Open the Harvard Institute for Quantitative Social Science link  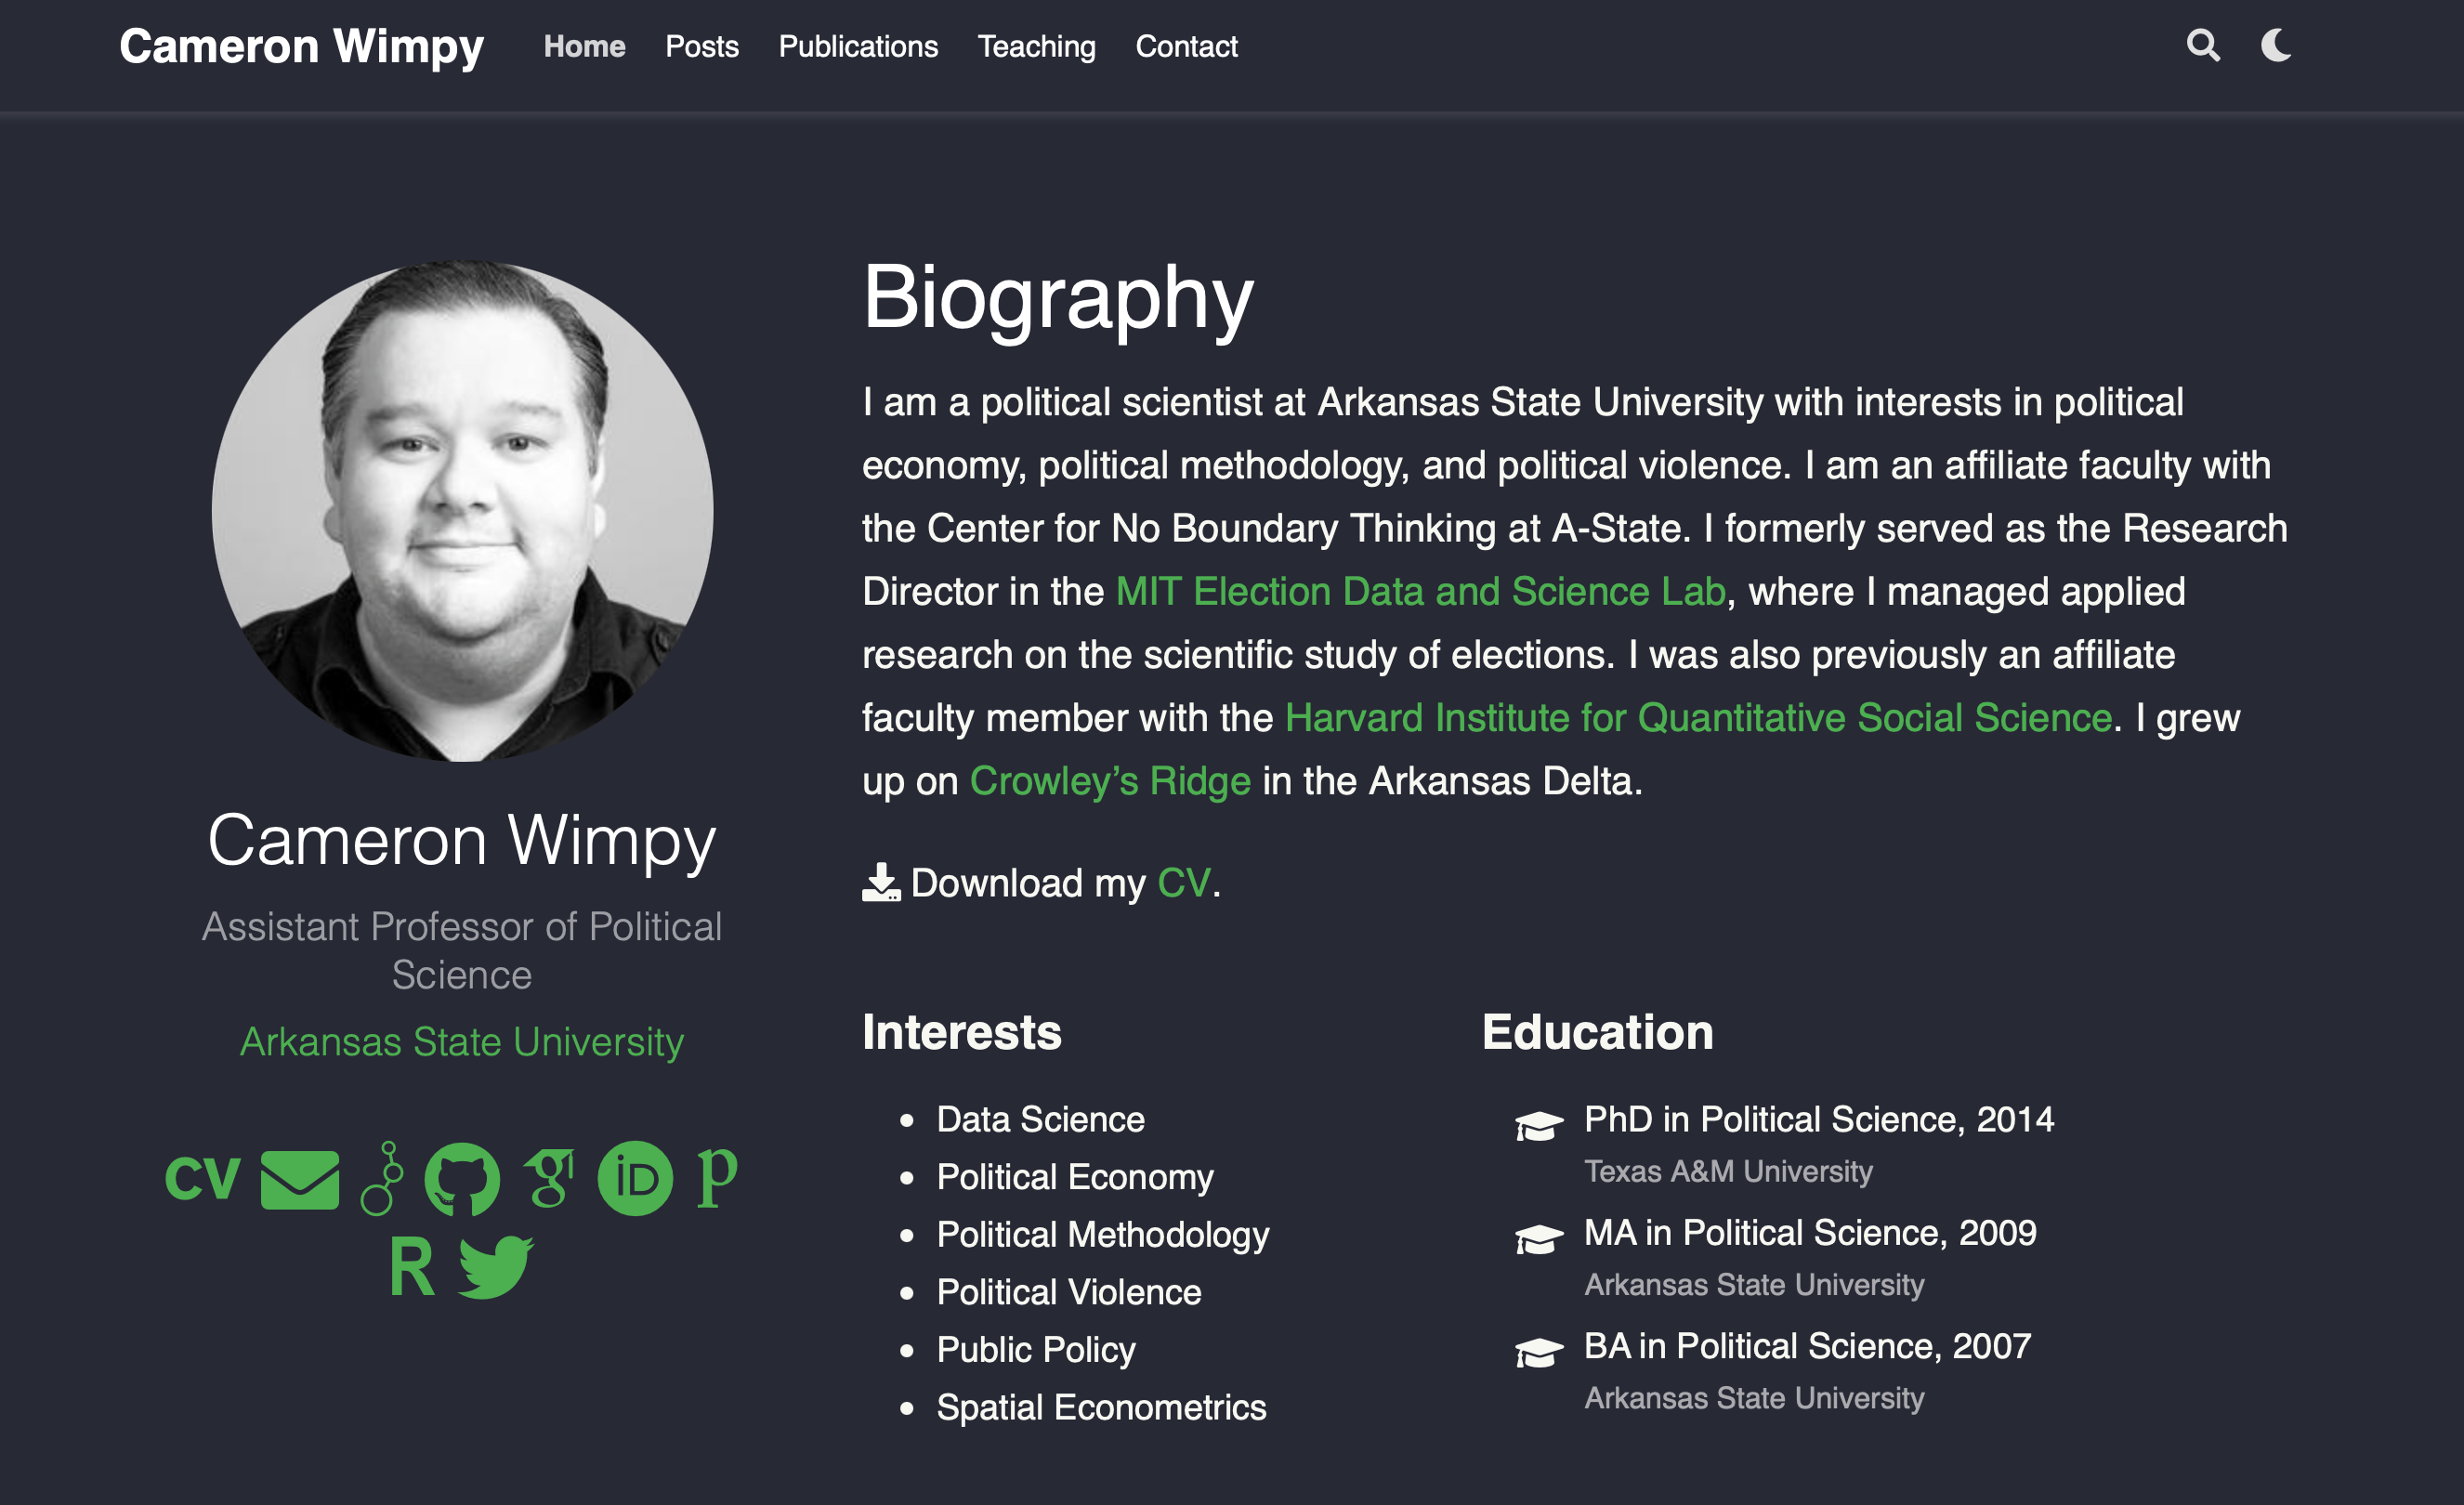tap(1698, 717)
